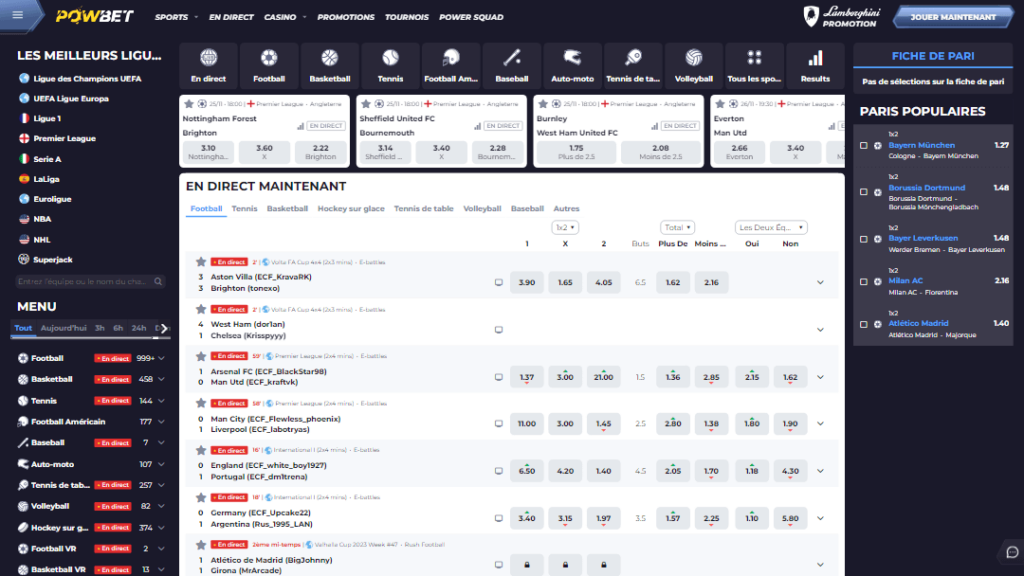
Task: Click the team search input field
Action: pos(89,281)
